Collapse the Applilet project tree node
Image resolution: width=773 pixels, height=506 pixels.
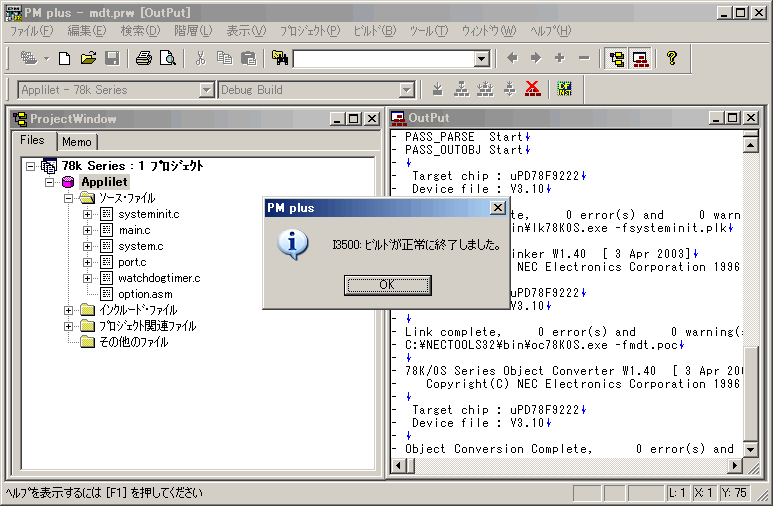click(x=49, y=182)
